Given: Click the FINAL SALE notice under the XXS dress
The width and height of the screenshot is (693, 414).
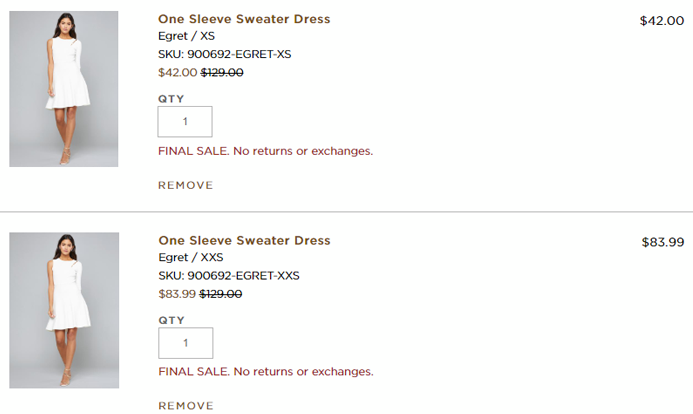Looking at the screenshot, I should pyautogui.click(x=265, y=372).
